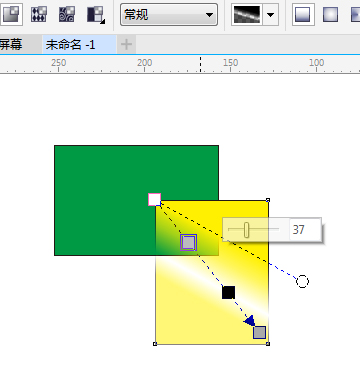Select the gray end node near arrow
360x380 pixels.
click(259, 332)
